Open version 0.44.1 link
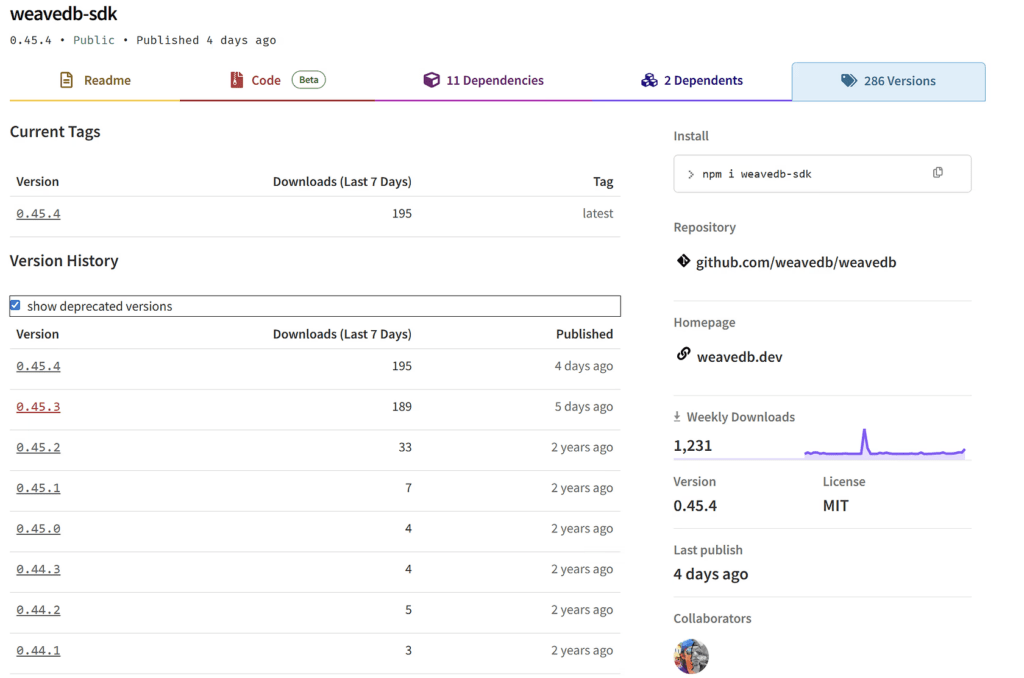The image size is (1024, 678). coord(39,651)
